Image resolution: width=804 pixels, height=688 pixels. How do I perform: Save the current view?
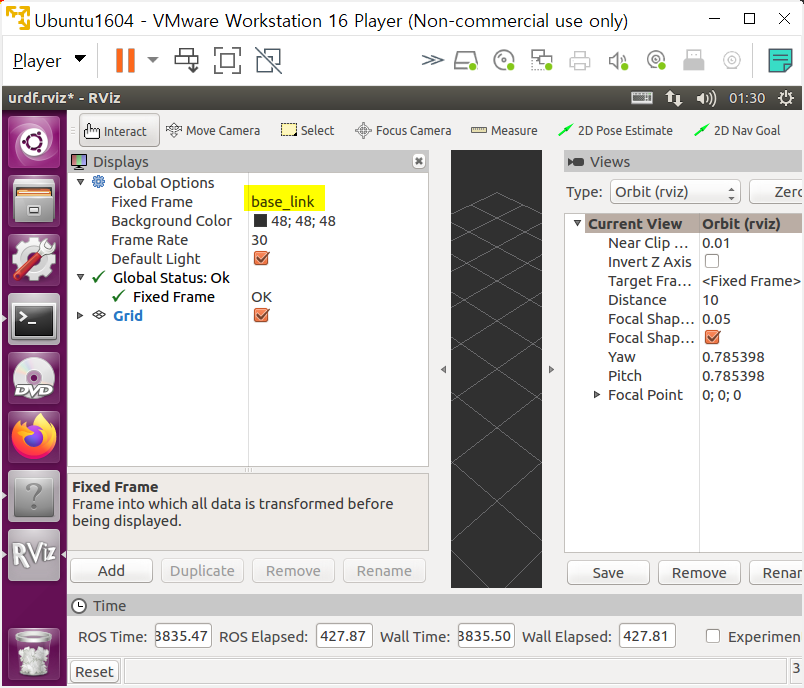(x=608, y=573)
